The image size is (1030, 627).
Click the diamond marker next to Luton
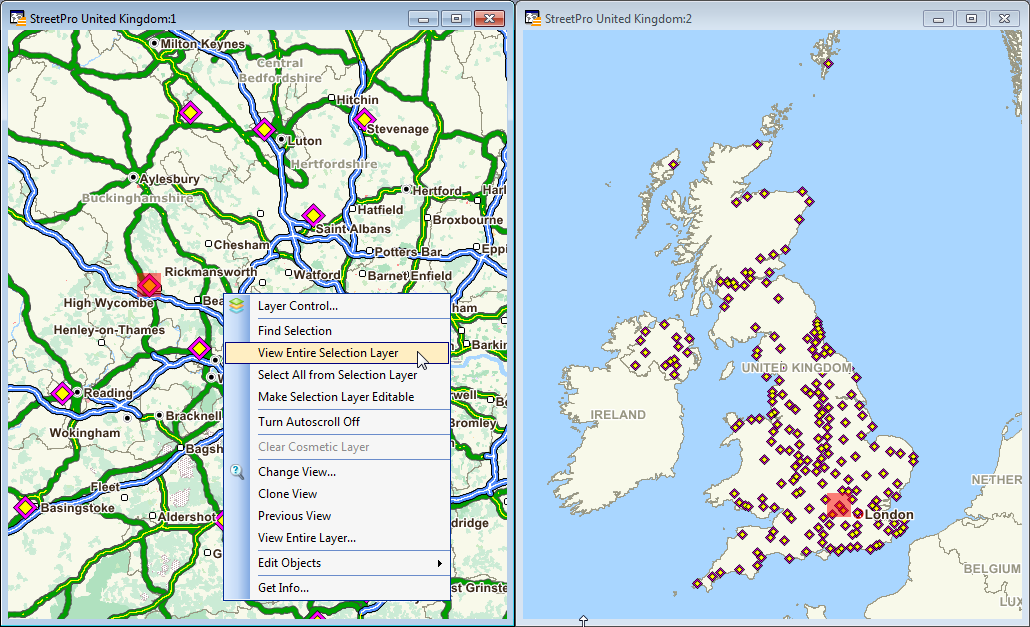[264, 129]
